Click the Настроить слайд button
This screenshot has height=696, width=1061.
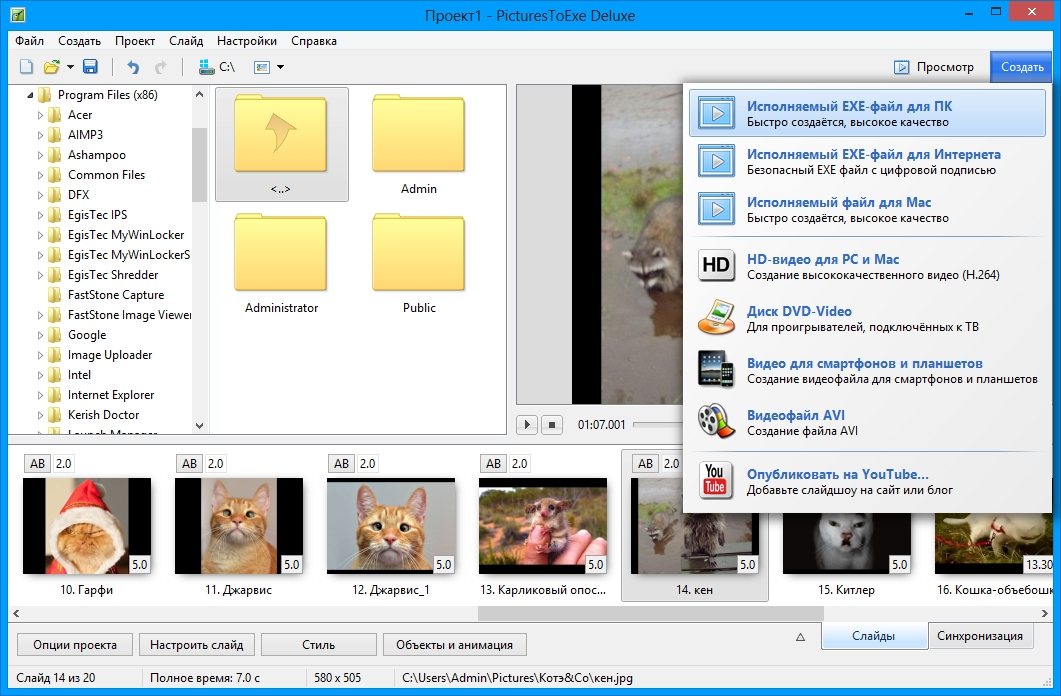[x=196, y=645]
